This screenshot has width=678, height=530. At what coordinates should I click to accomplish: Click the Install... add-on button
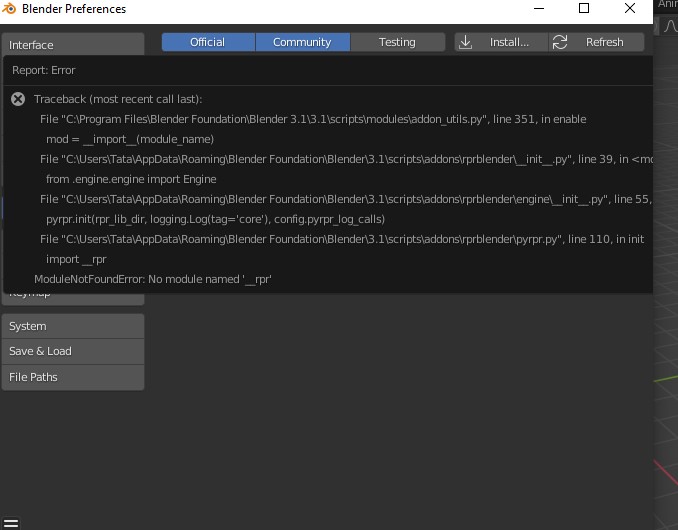click(502, 42)
